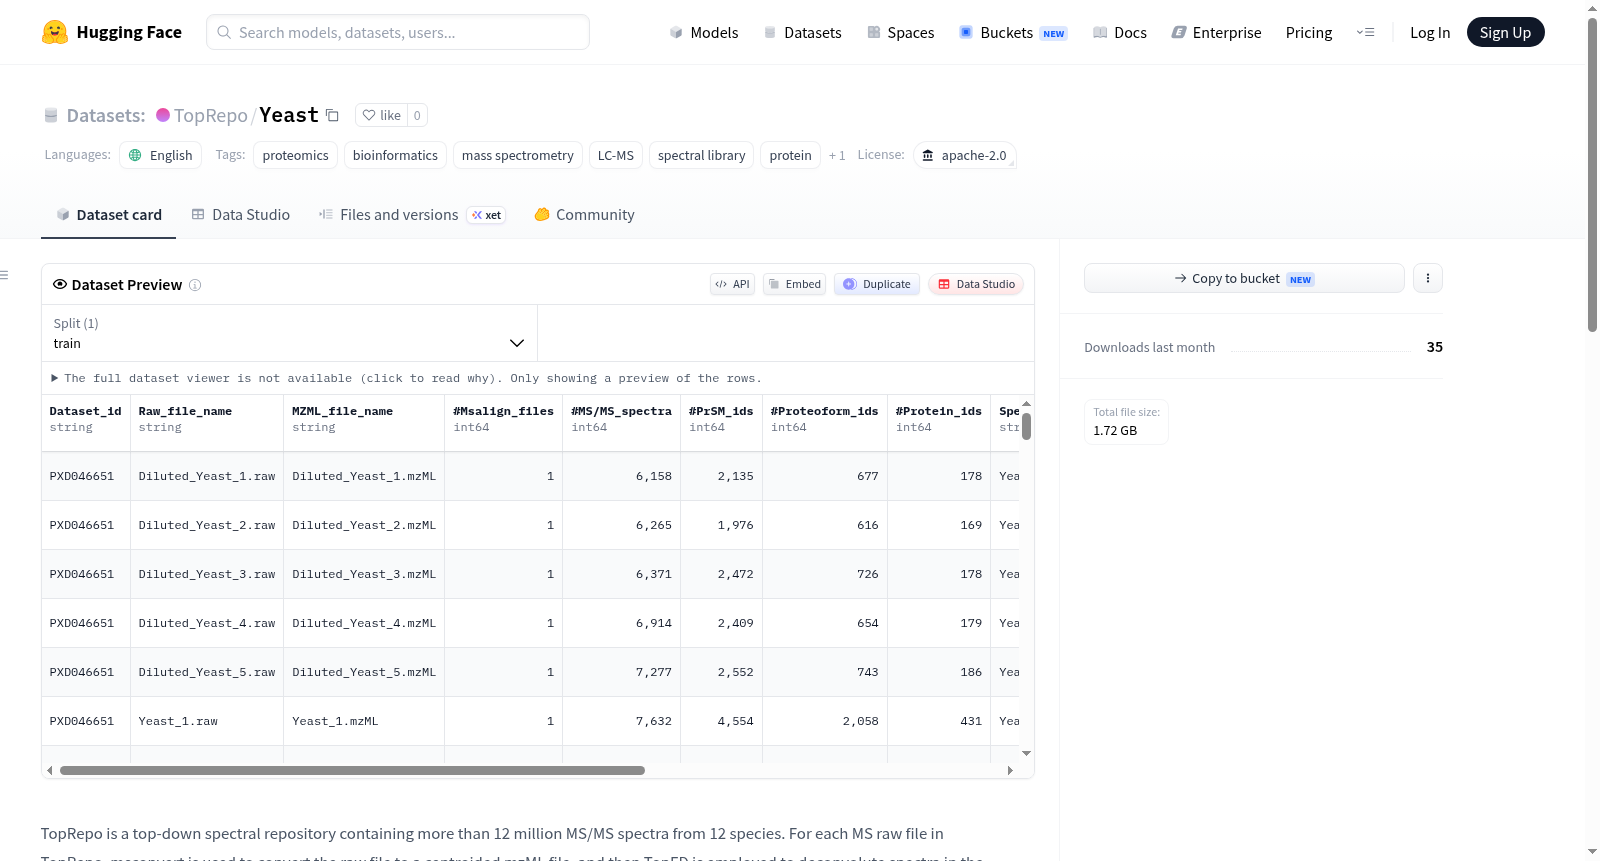Copy dataset to bucket
Screen dimensions: 1600x861
point(1244,278)
